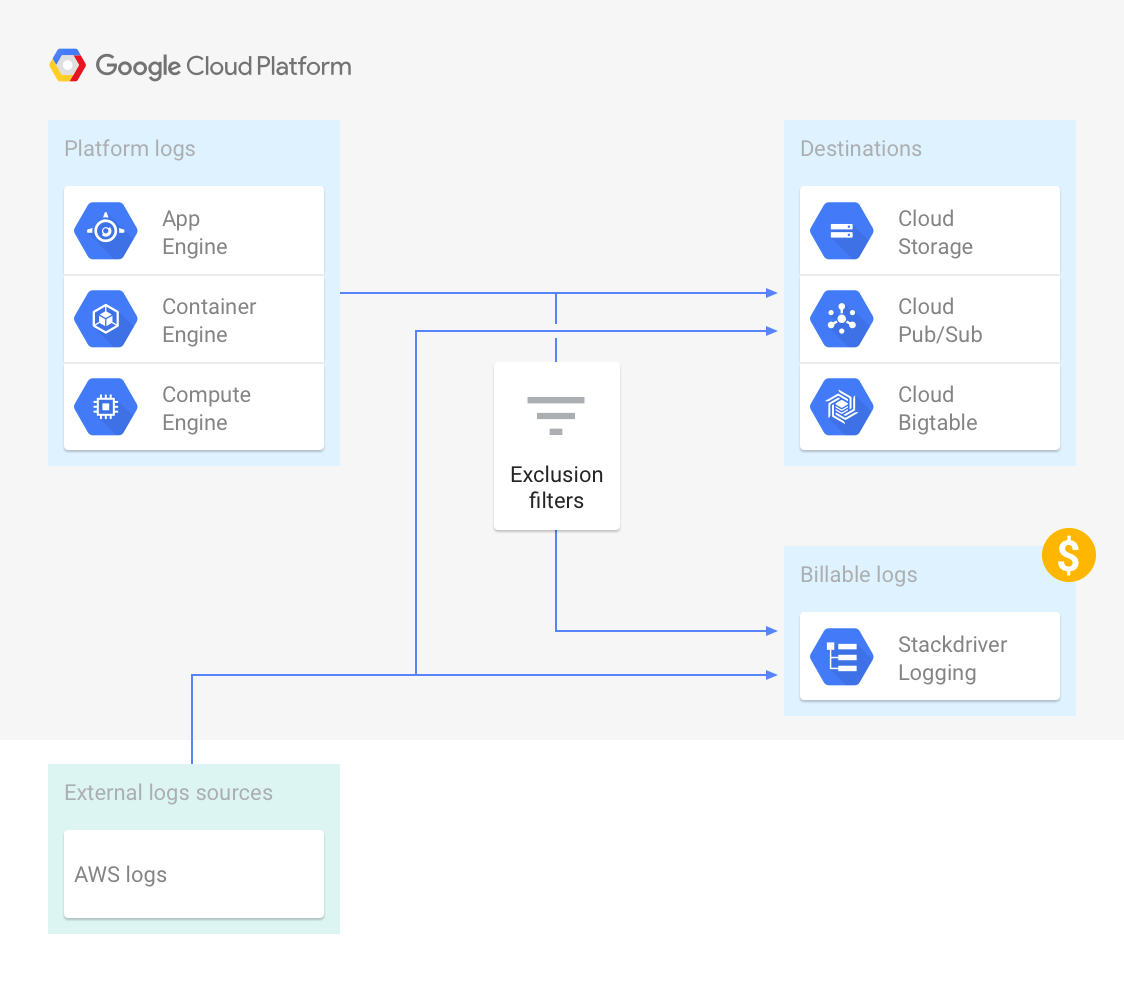Select the Cloud Storage label text
This screenshot has height=982, width=1124.
(x=935, y=232)
